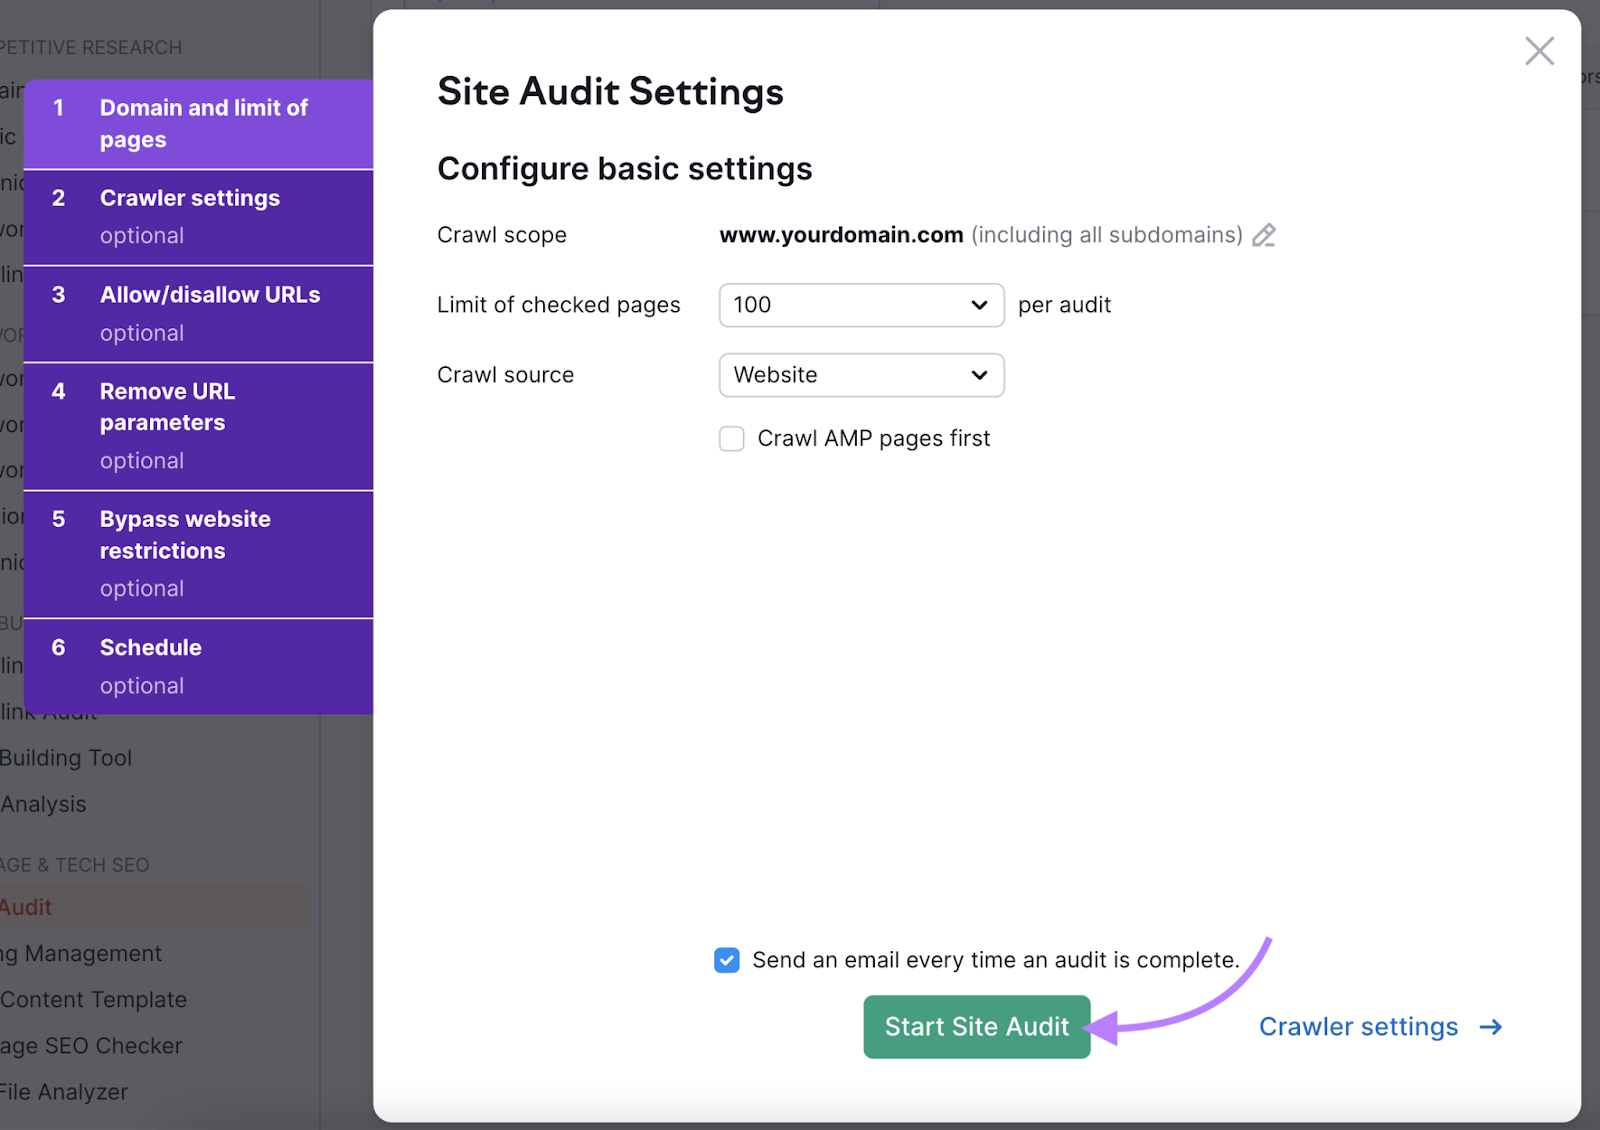Select Site Audit in the left sidebar

[26, 906]
